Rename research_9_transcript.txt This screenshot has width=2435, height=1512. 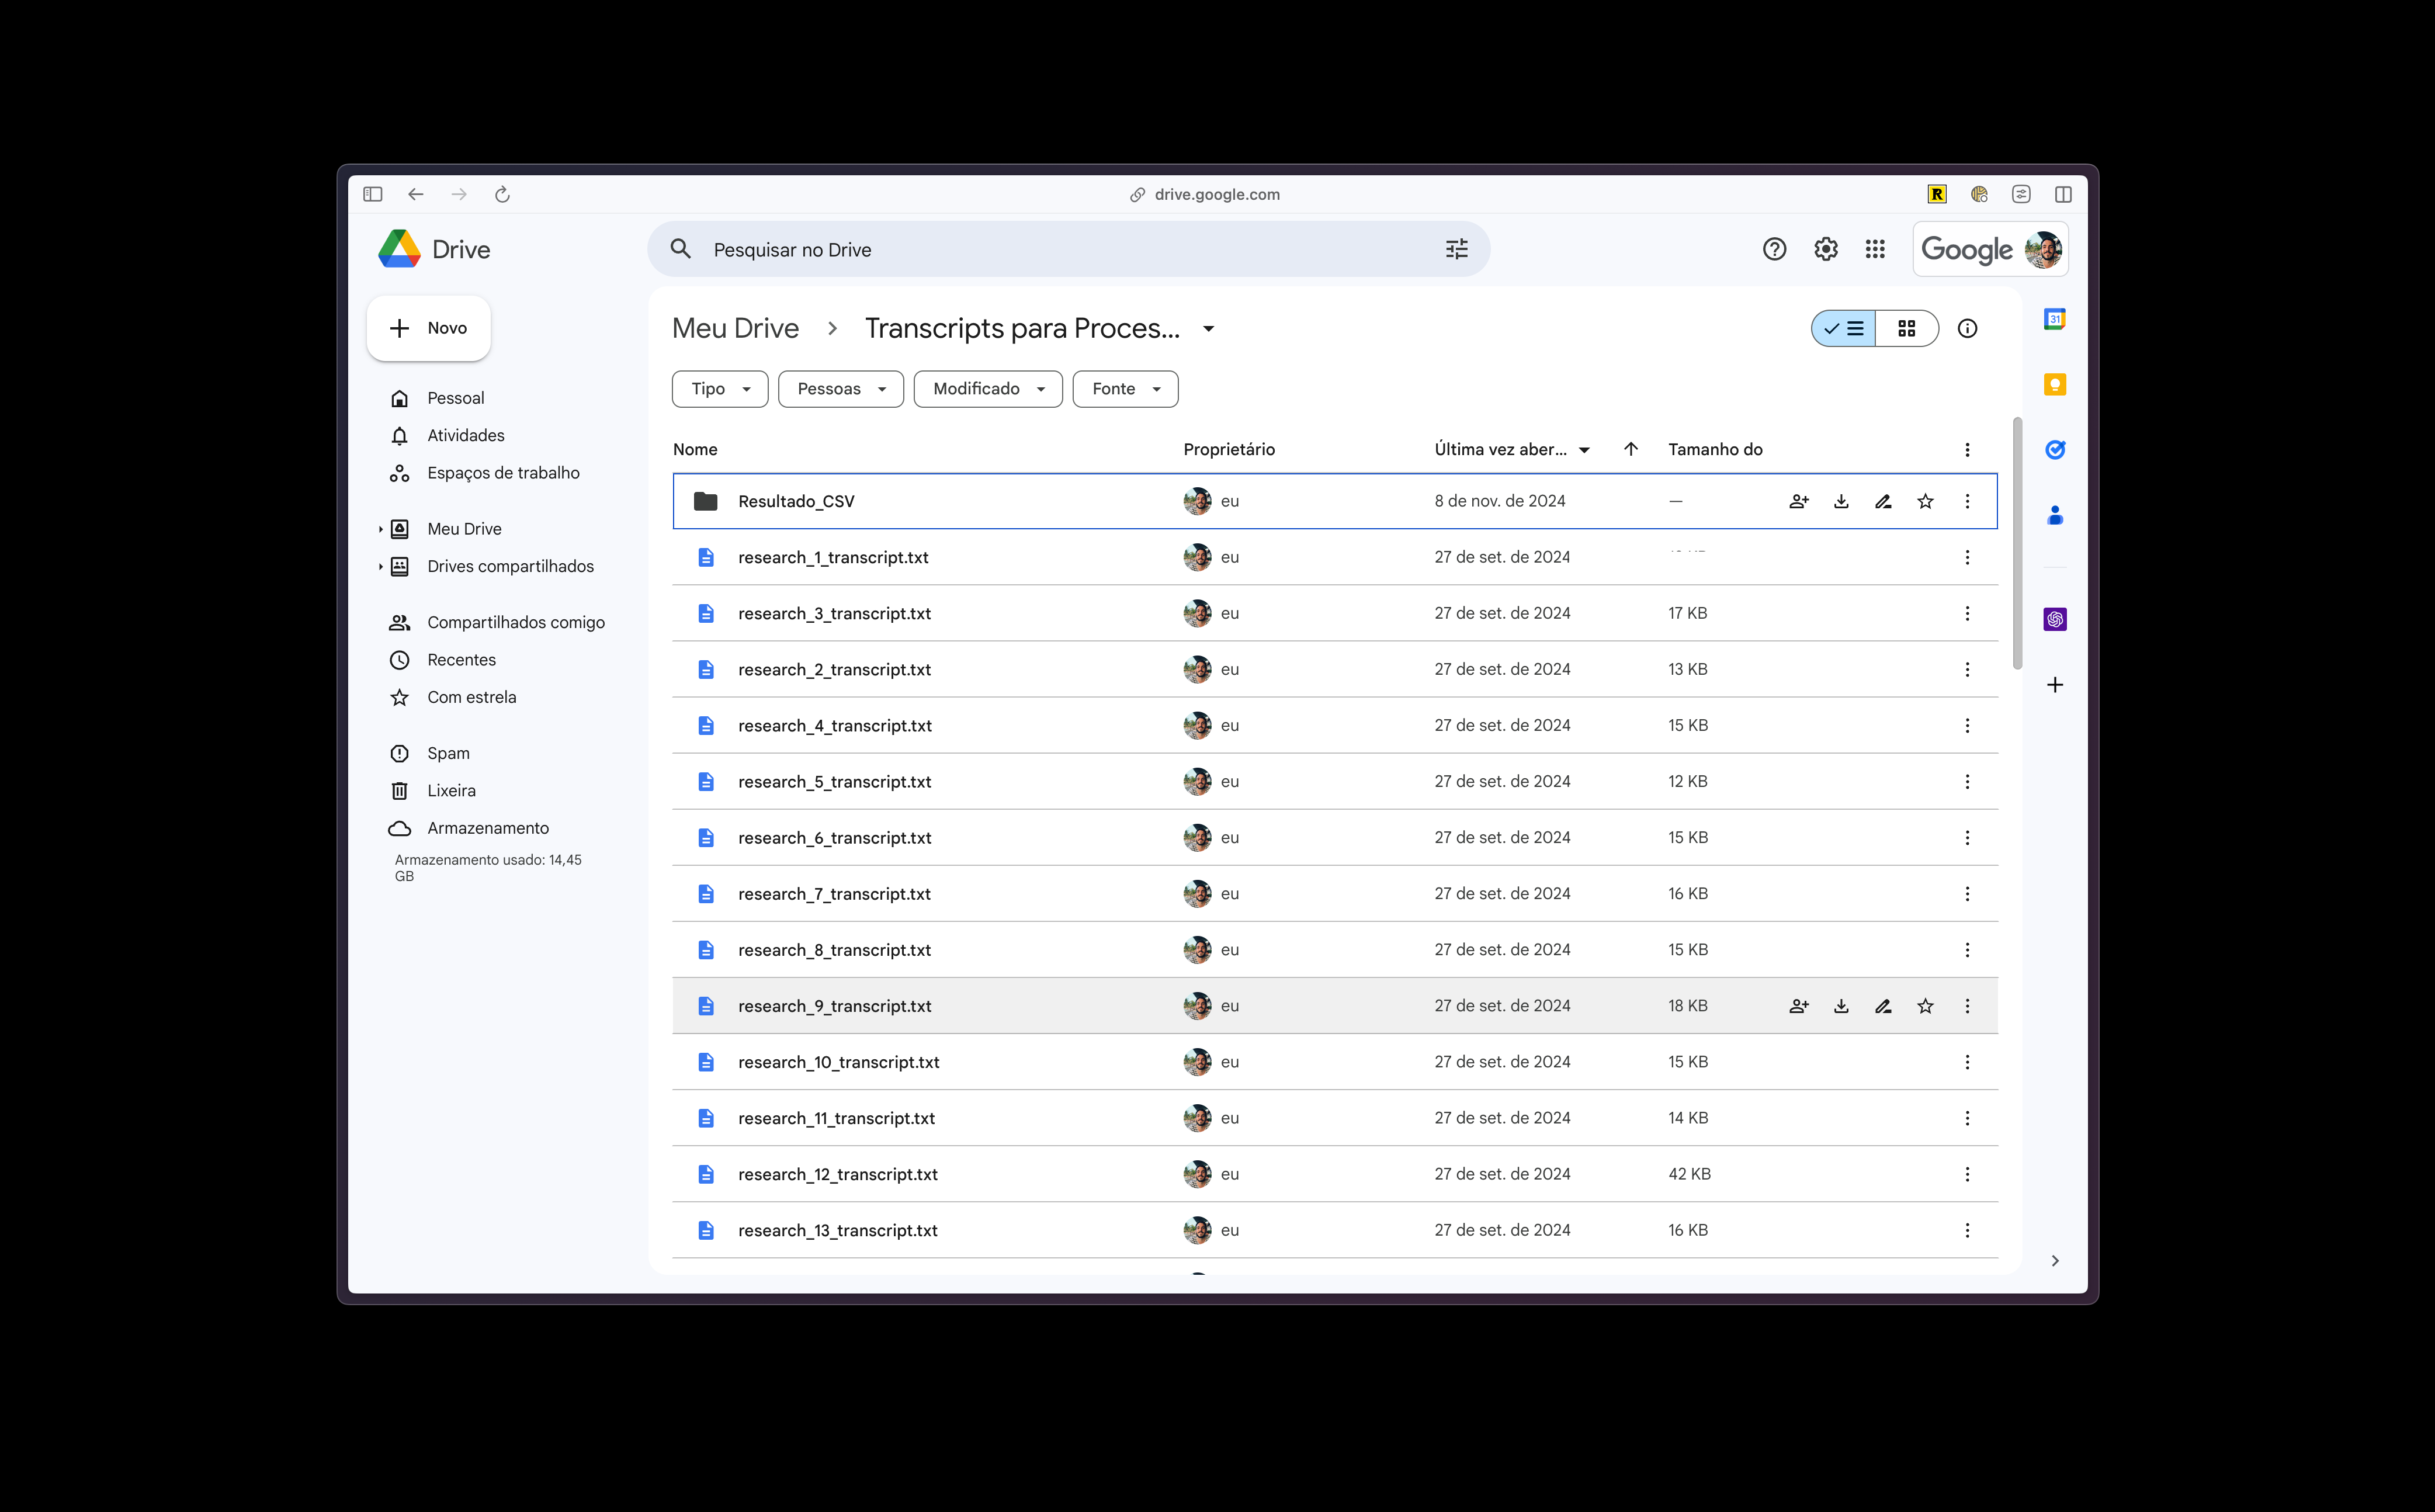tap(1883, 1006)
